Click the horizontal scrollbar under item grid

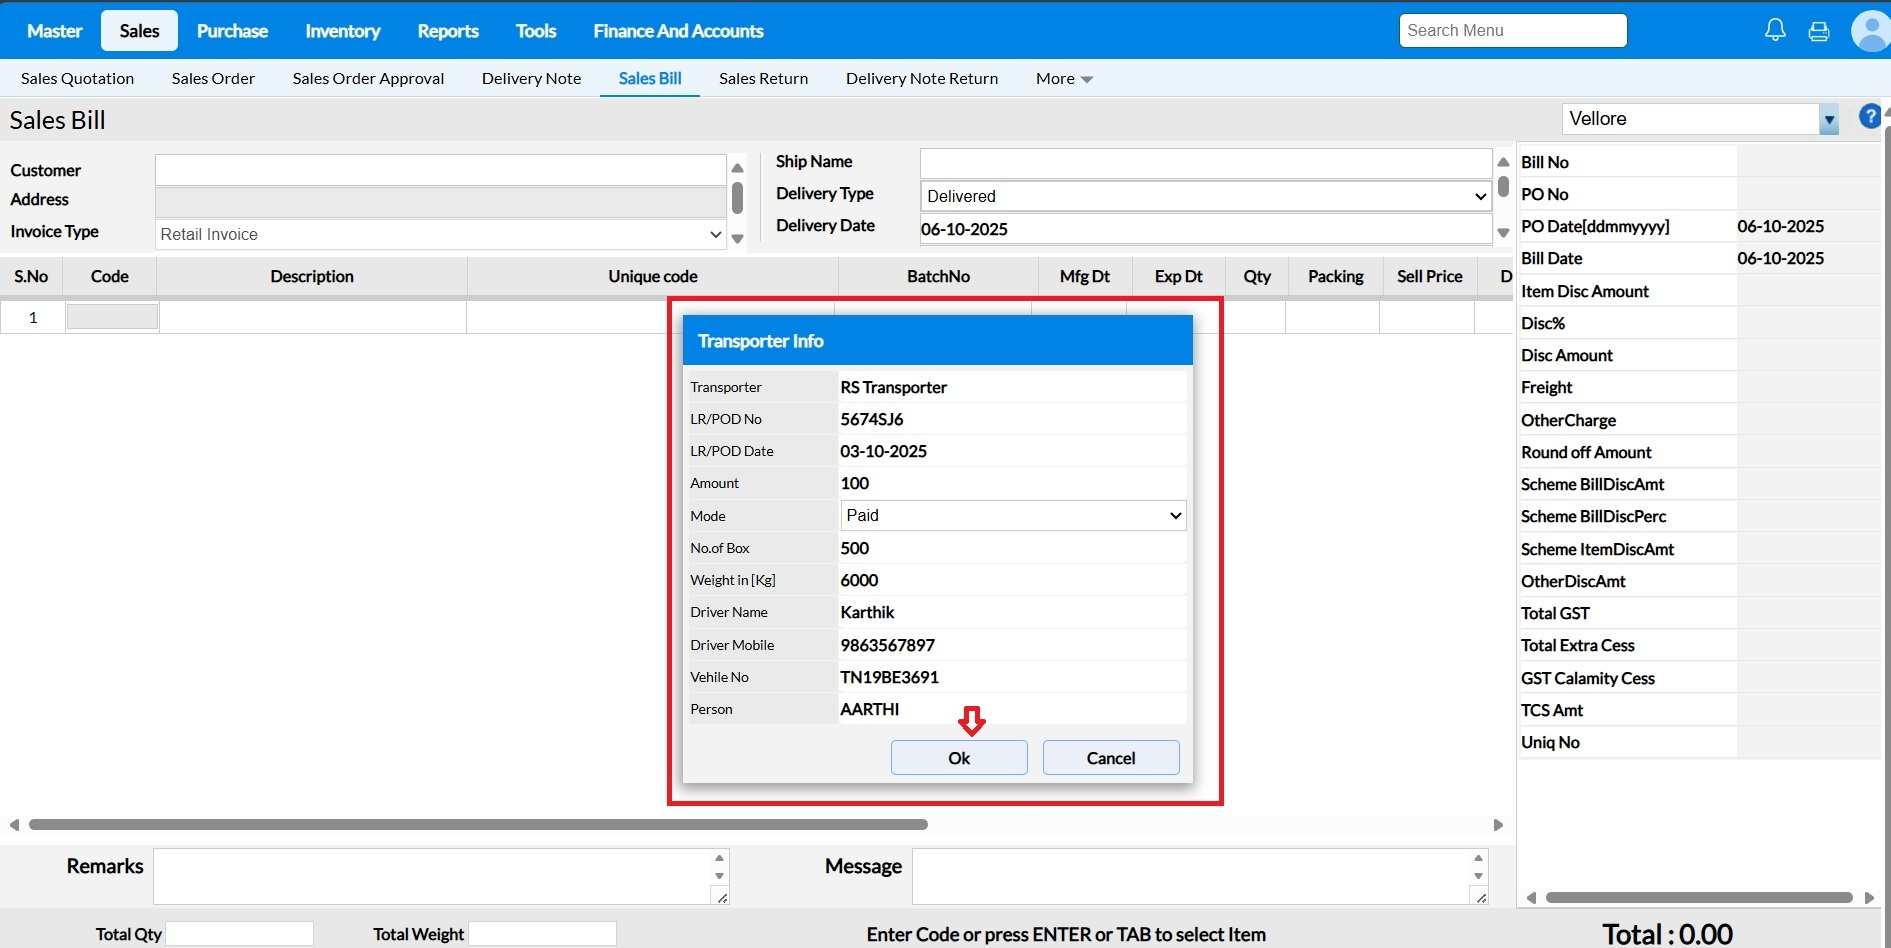point(478,825)
